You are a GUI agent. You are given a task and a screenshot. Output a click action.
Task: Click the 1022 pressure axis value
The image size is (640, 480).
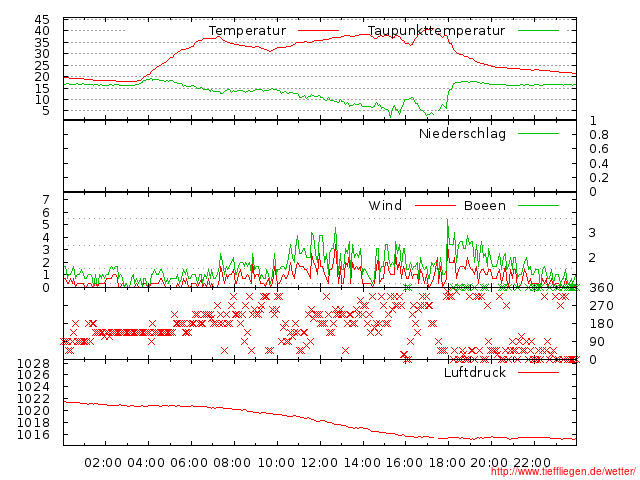point(33,398)
